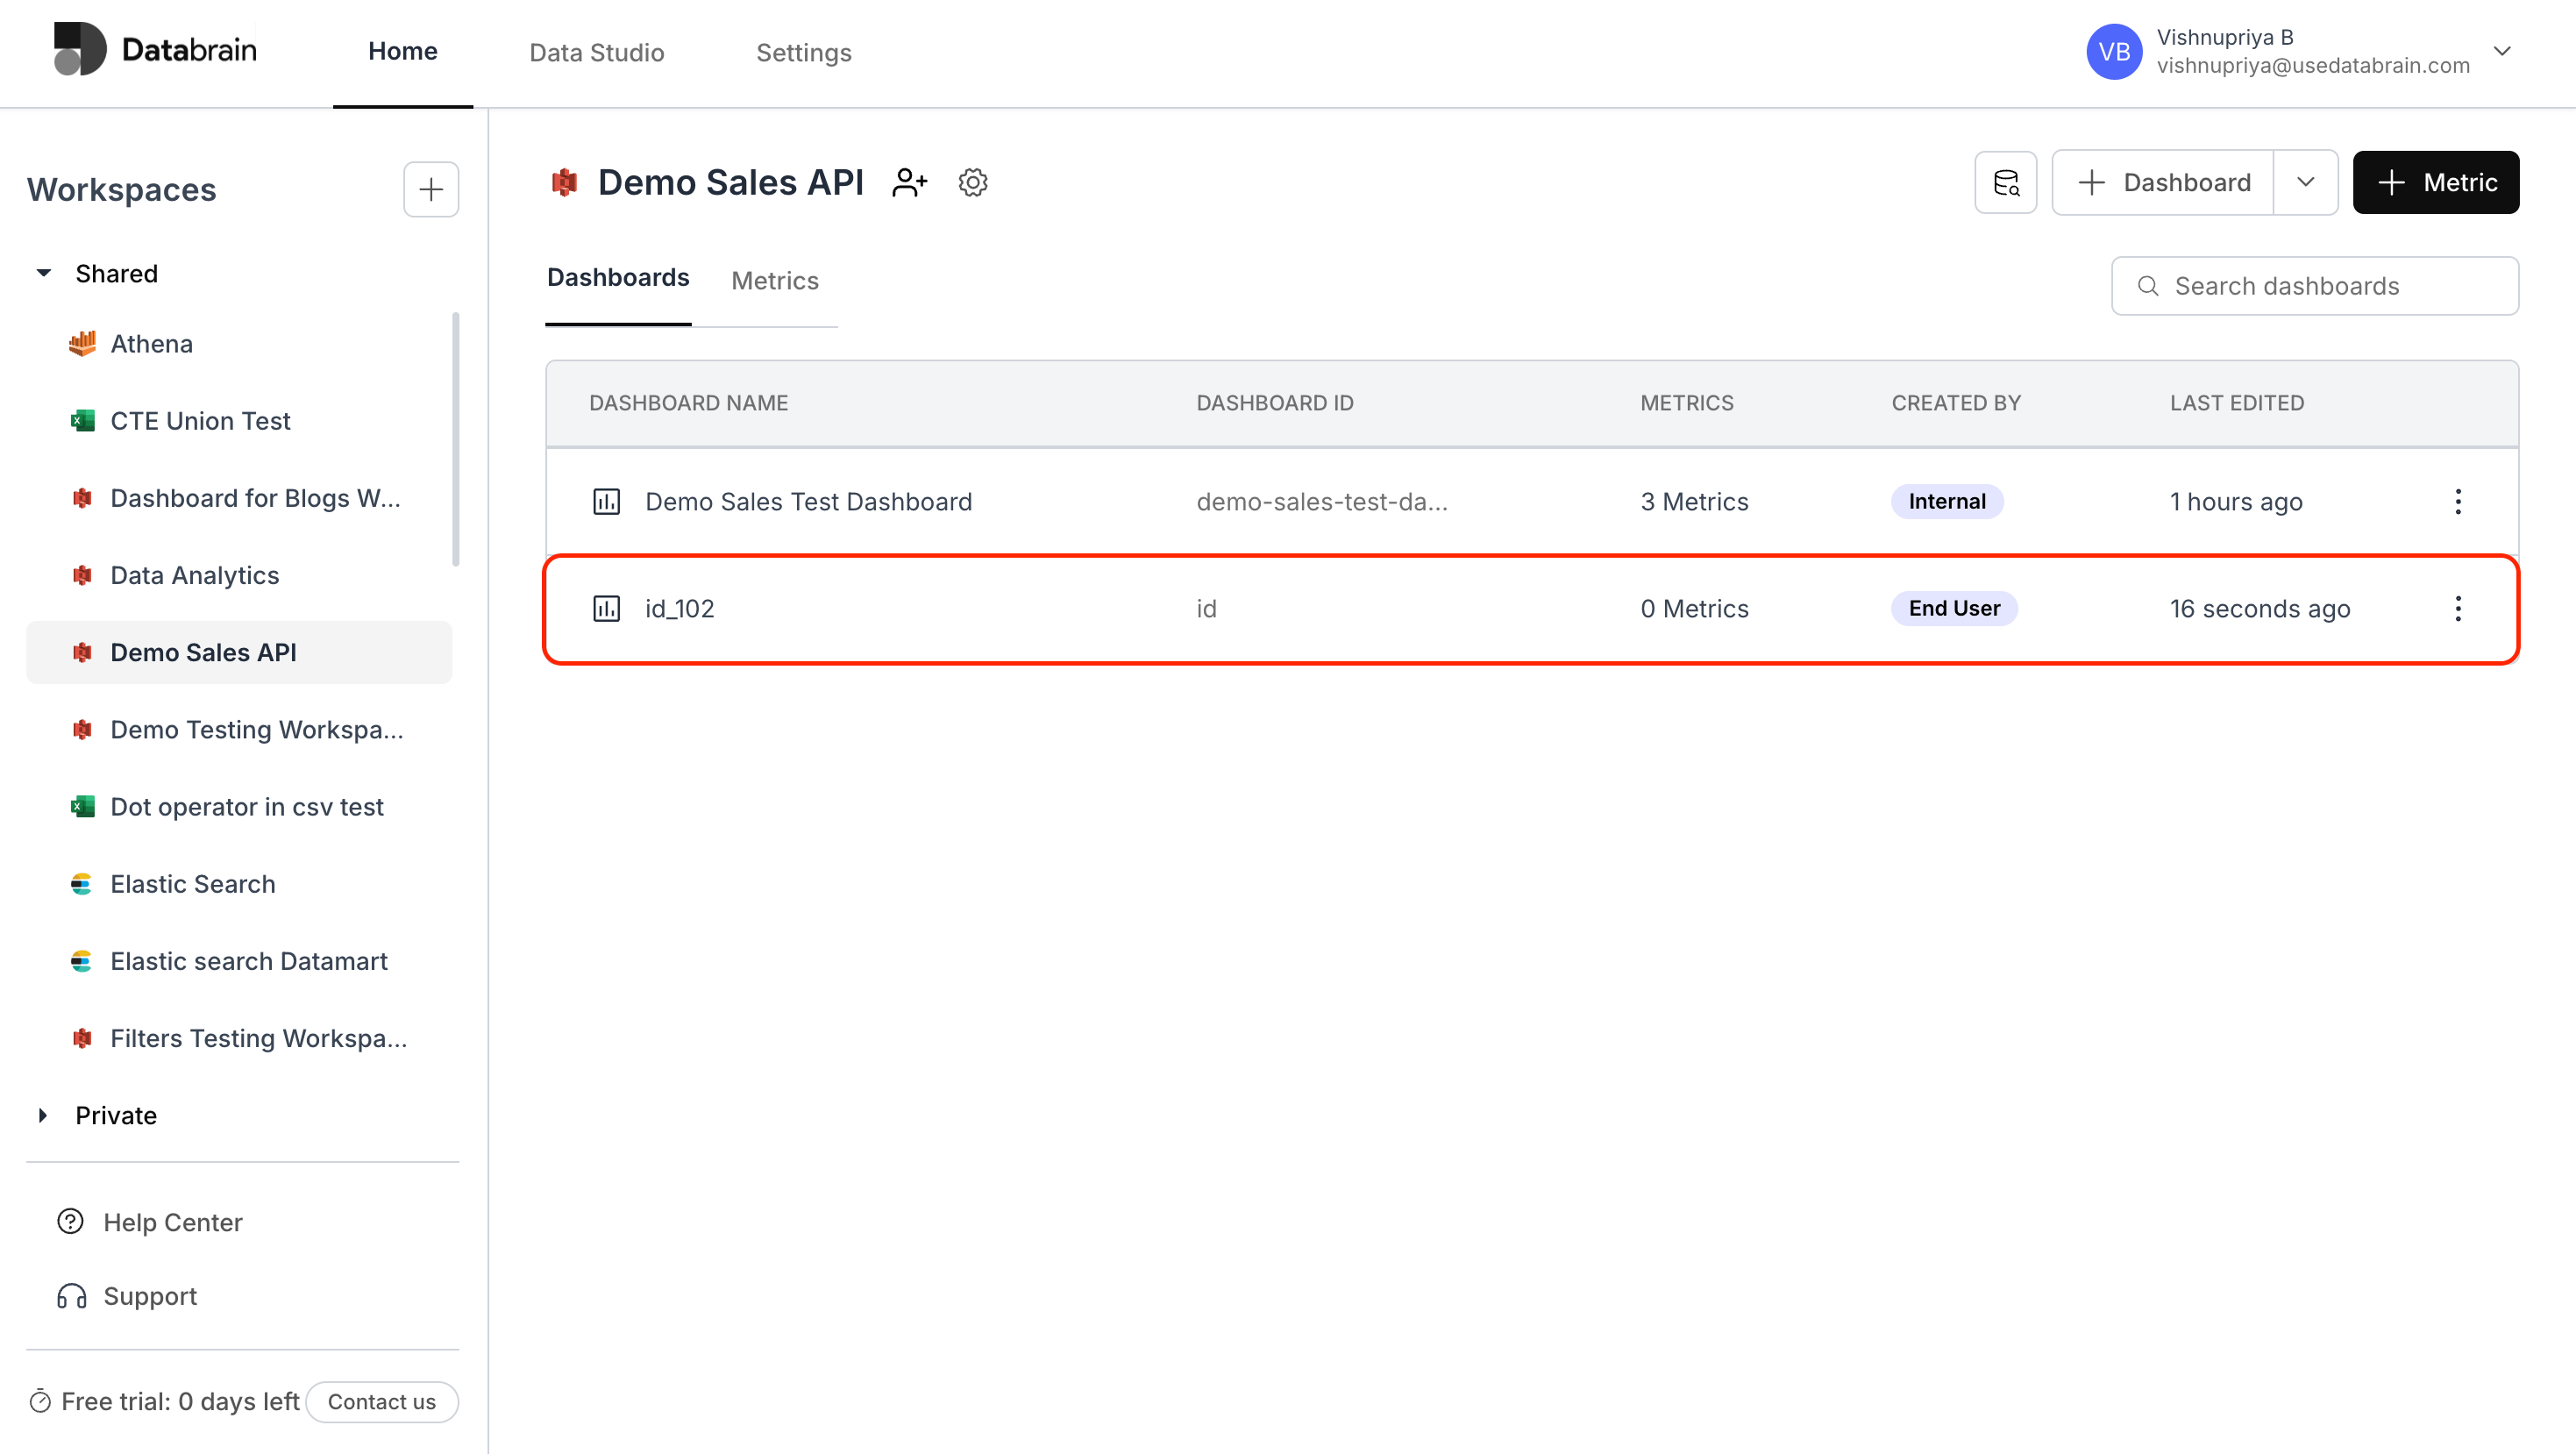The width and height of the screenshot is (2576, 1454).
Task: Expand the user account dropdown chevron
Action: [x=2502, y=51]
